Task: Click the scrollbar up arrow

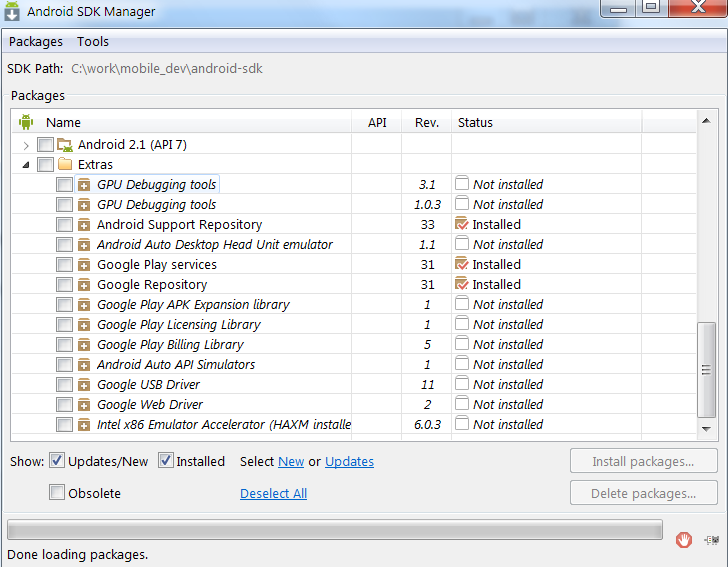Action: pyautogui.click(x=706, y=121)
